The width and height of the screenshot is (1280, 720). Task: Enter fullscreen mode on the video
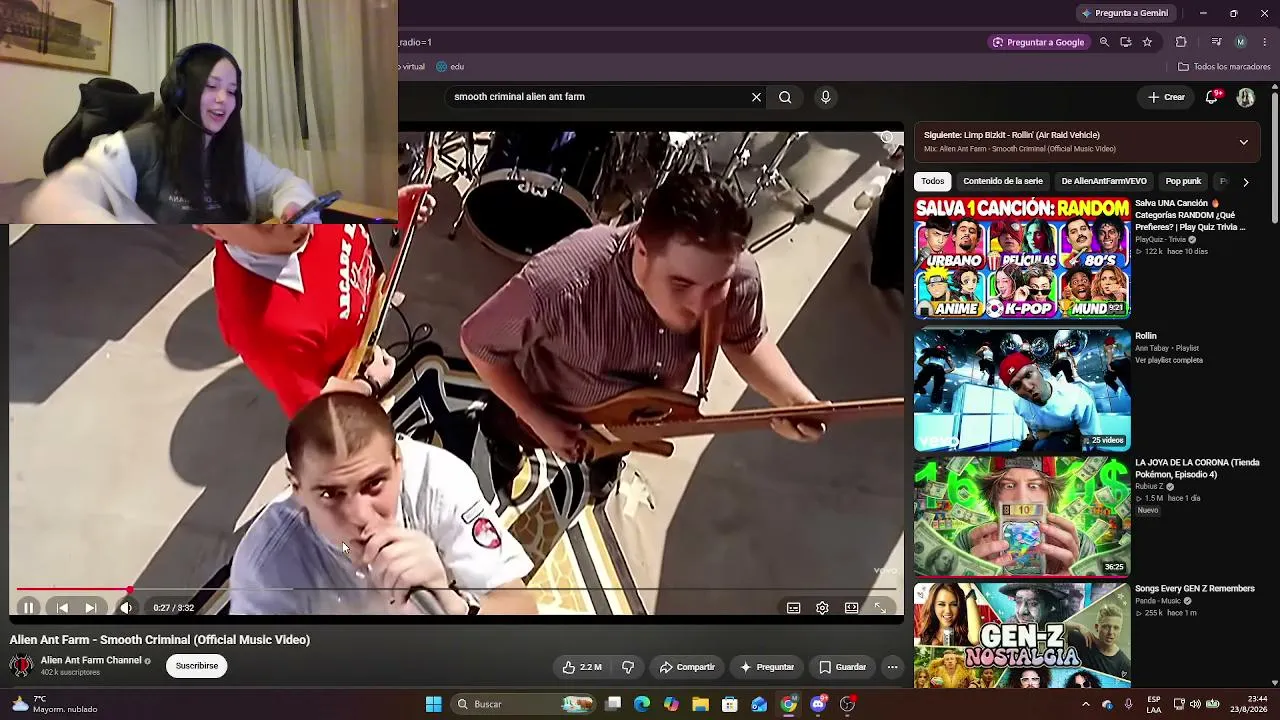[x=880, y=607]
